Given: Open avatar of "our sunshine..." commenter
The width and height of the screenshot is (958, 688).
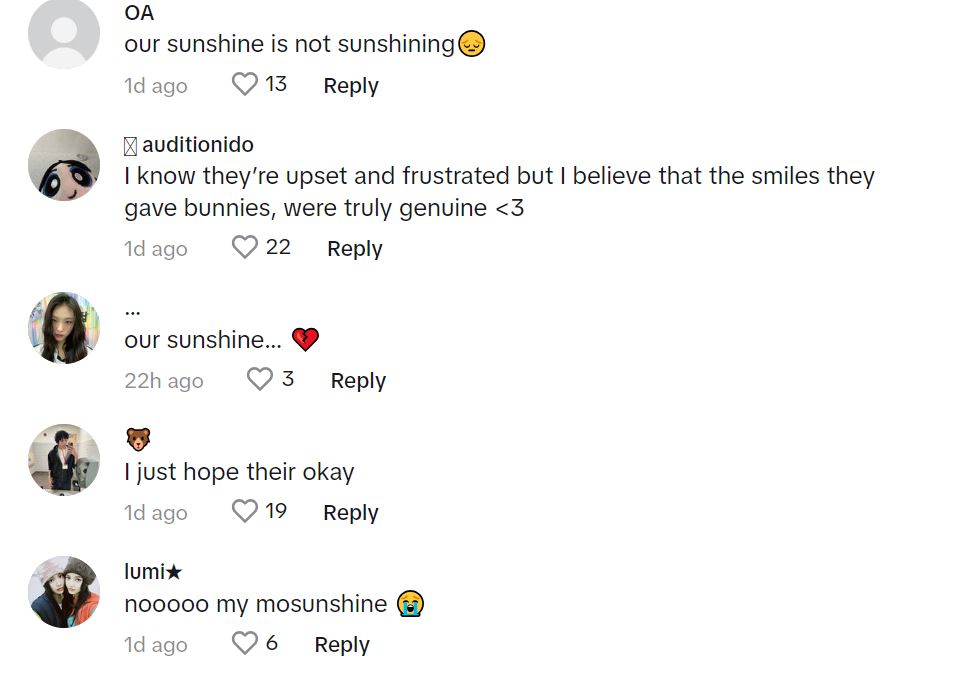Looking at the screenshot, I should pos(64,328).
